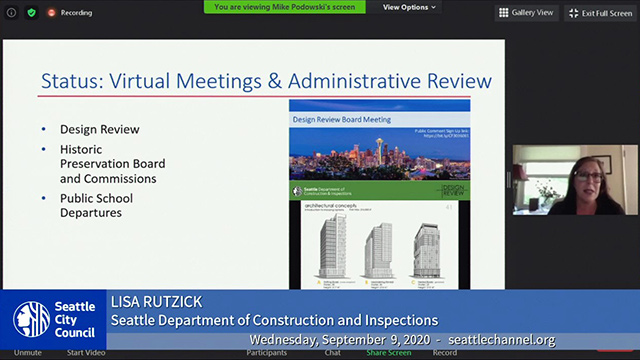Click the meeting info icon
The height and width of the screenshot is (360, 640).
(x=11, y=13)
